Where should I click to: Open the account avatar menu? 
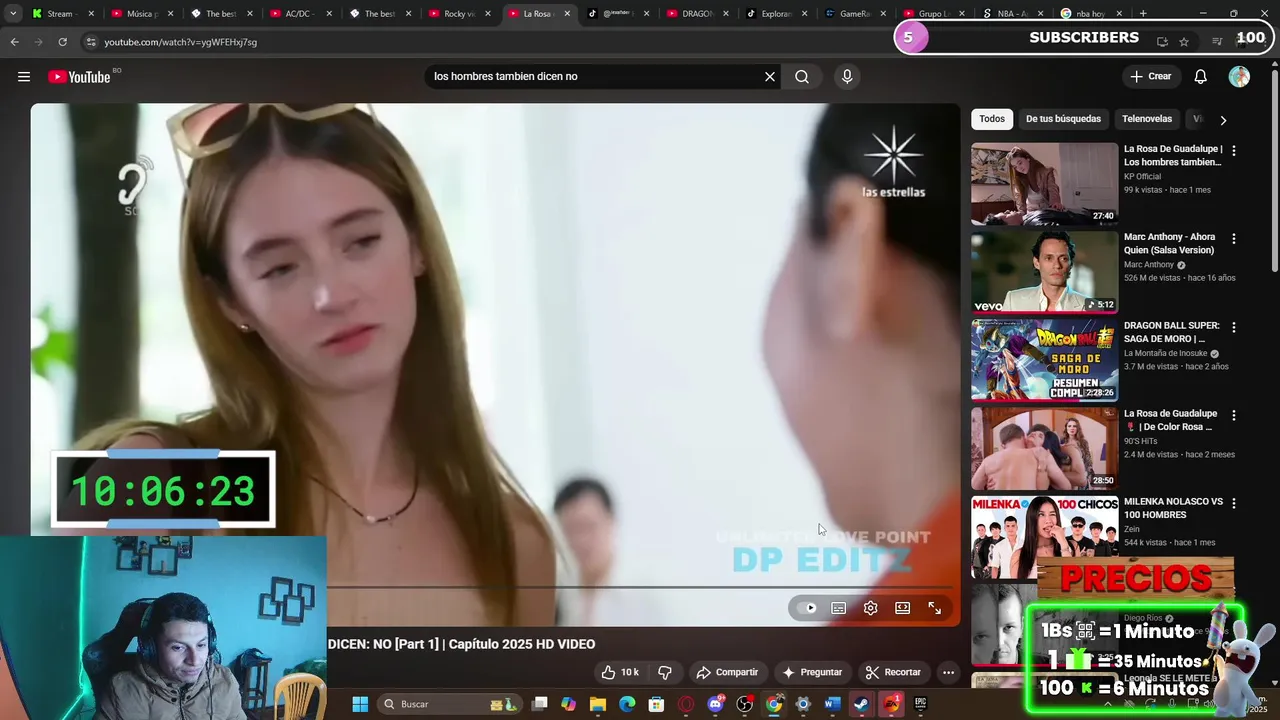[x=1239, y=77]
